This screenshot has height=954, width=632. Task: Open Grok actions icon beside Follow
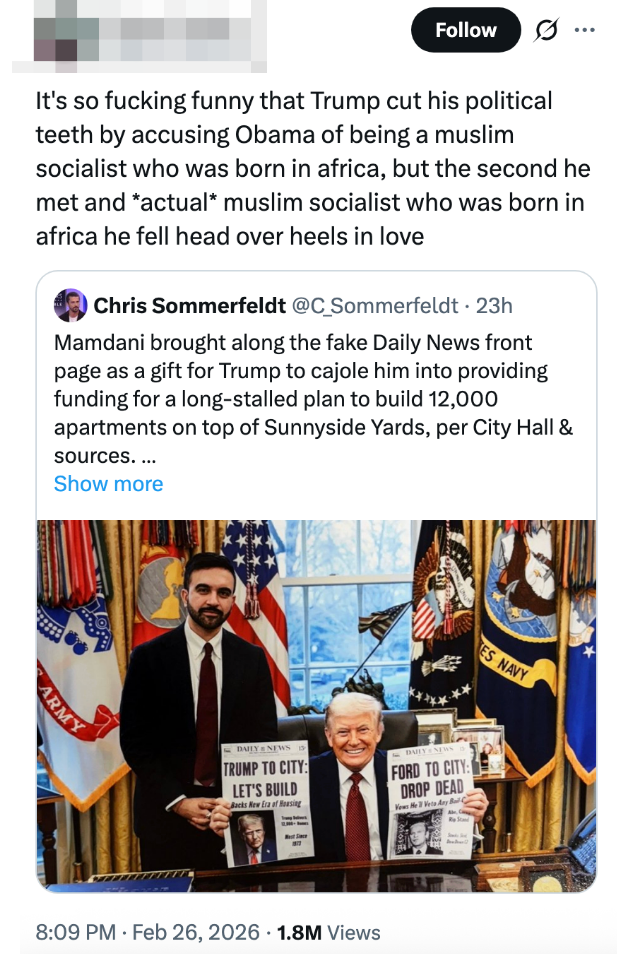(546, 30)
